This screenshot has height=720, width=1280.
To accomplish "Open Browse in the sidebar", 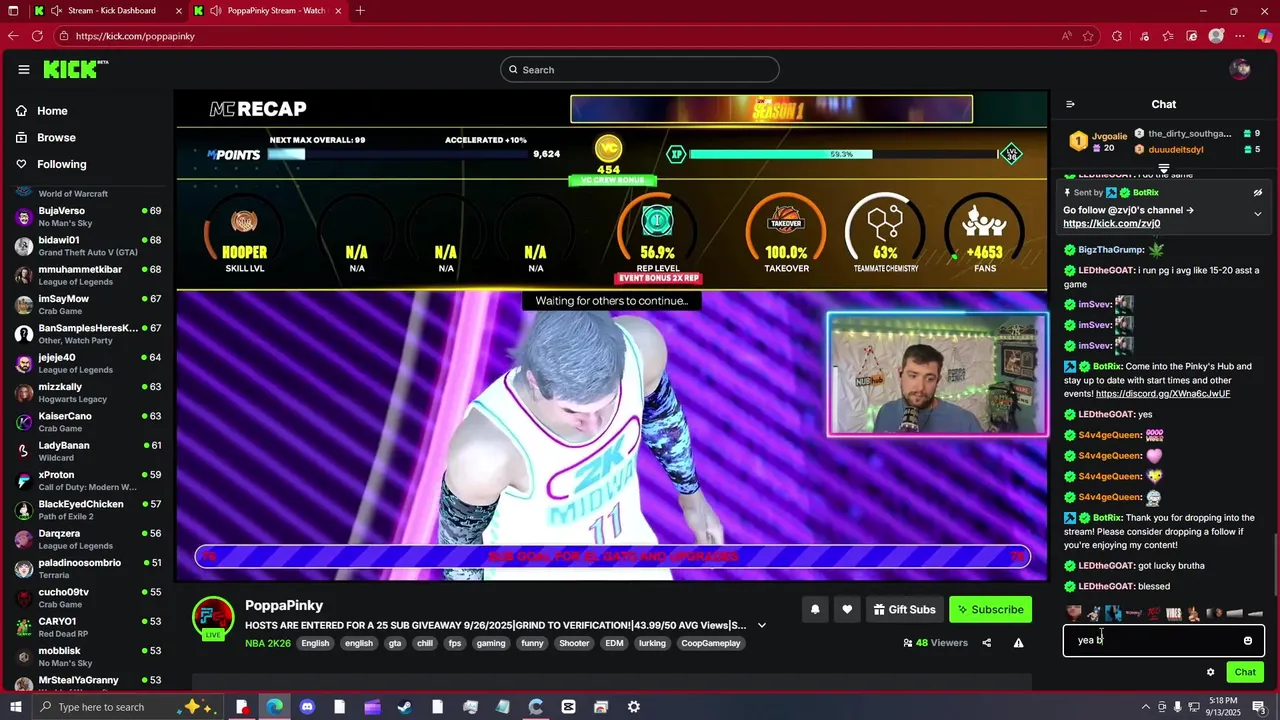I will (x=56, y=137).
